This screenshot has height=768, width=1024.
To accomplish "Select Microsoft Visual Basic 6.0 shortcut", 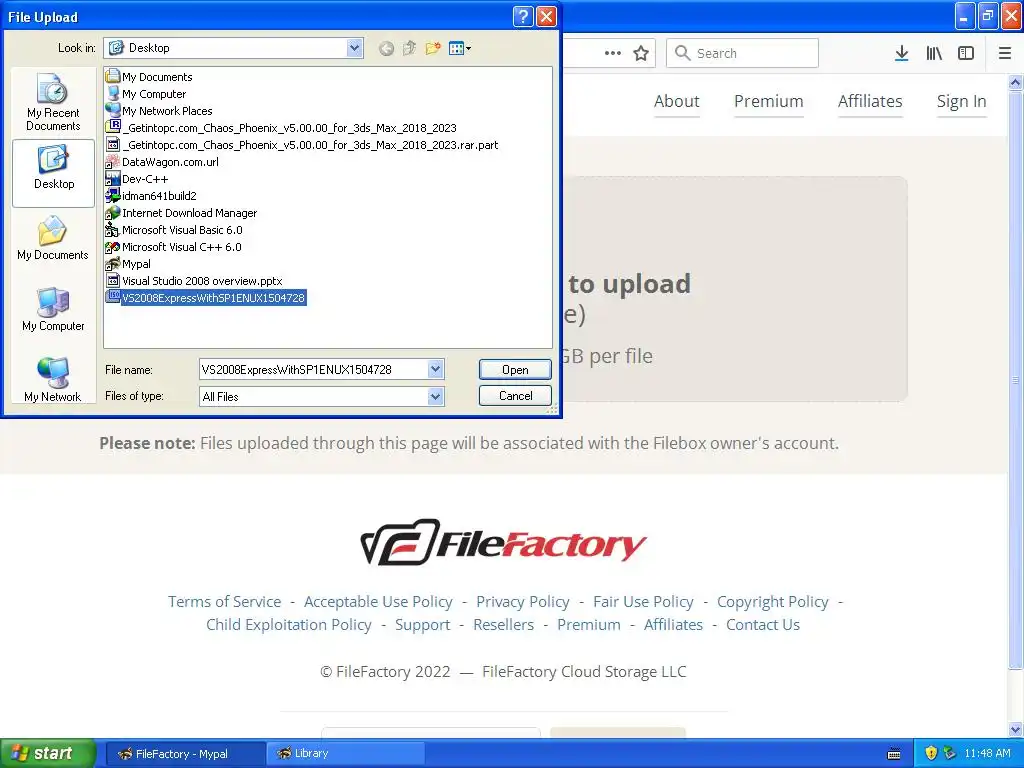I will click(x=174, y=230).
